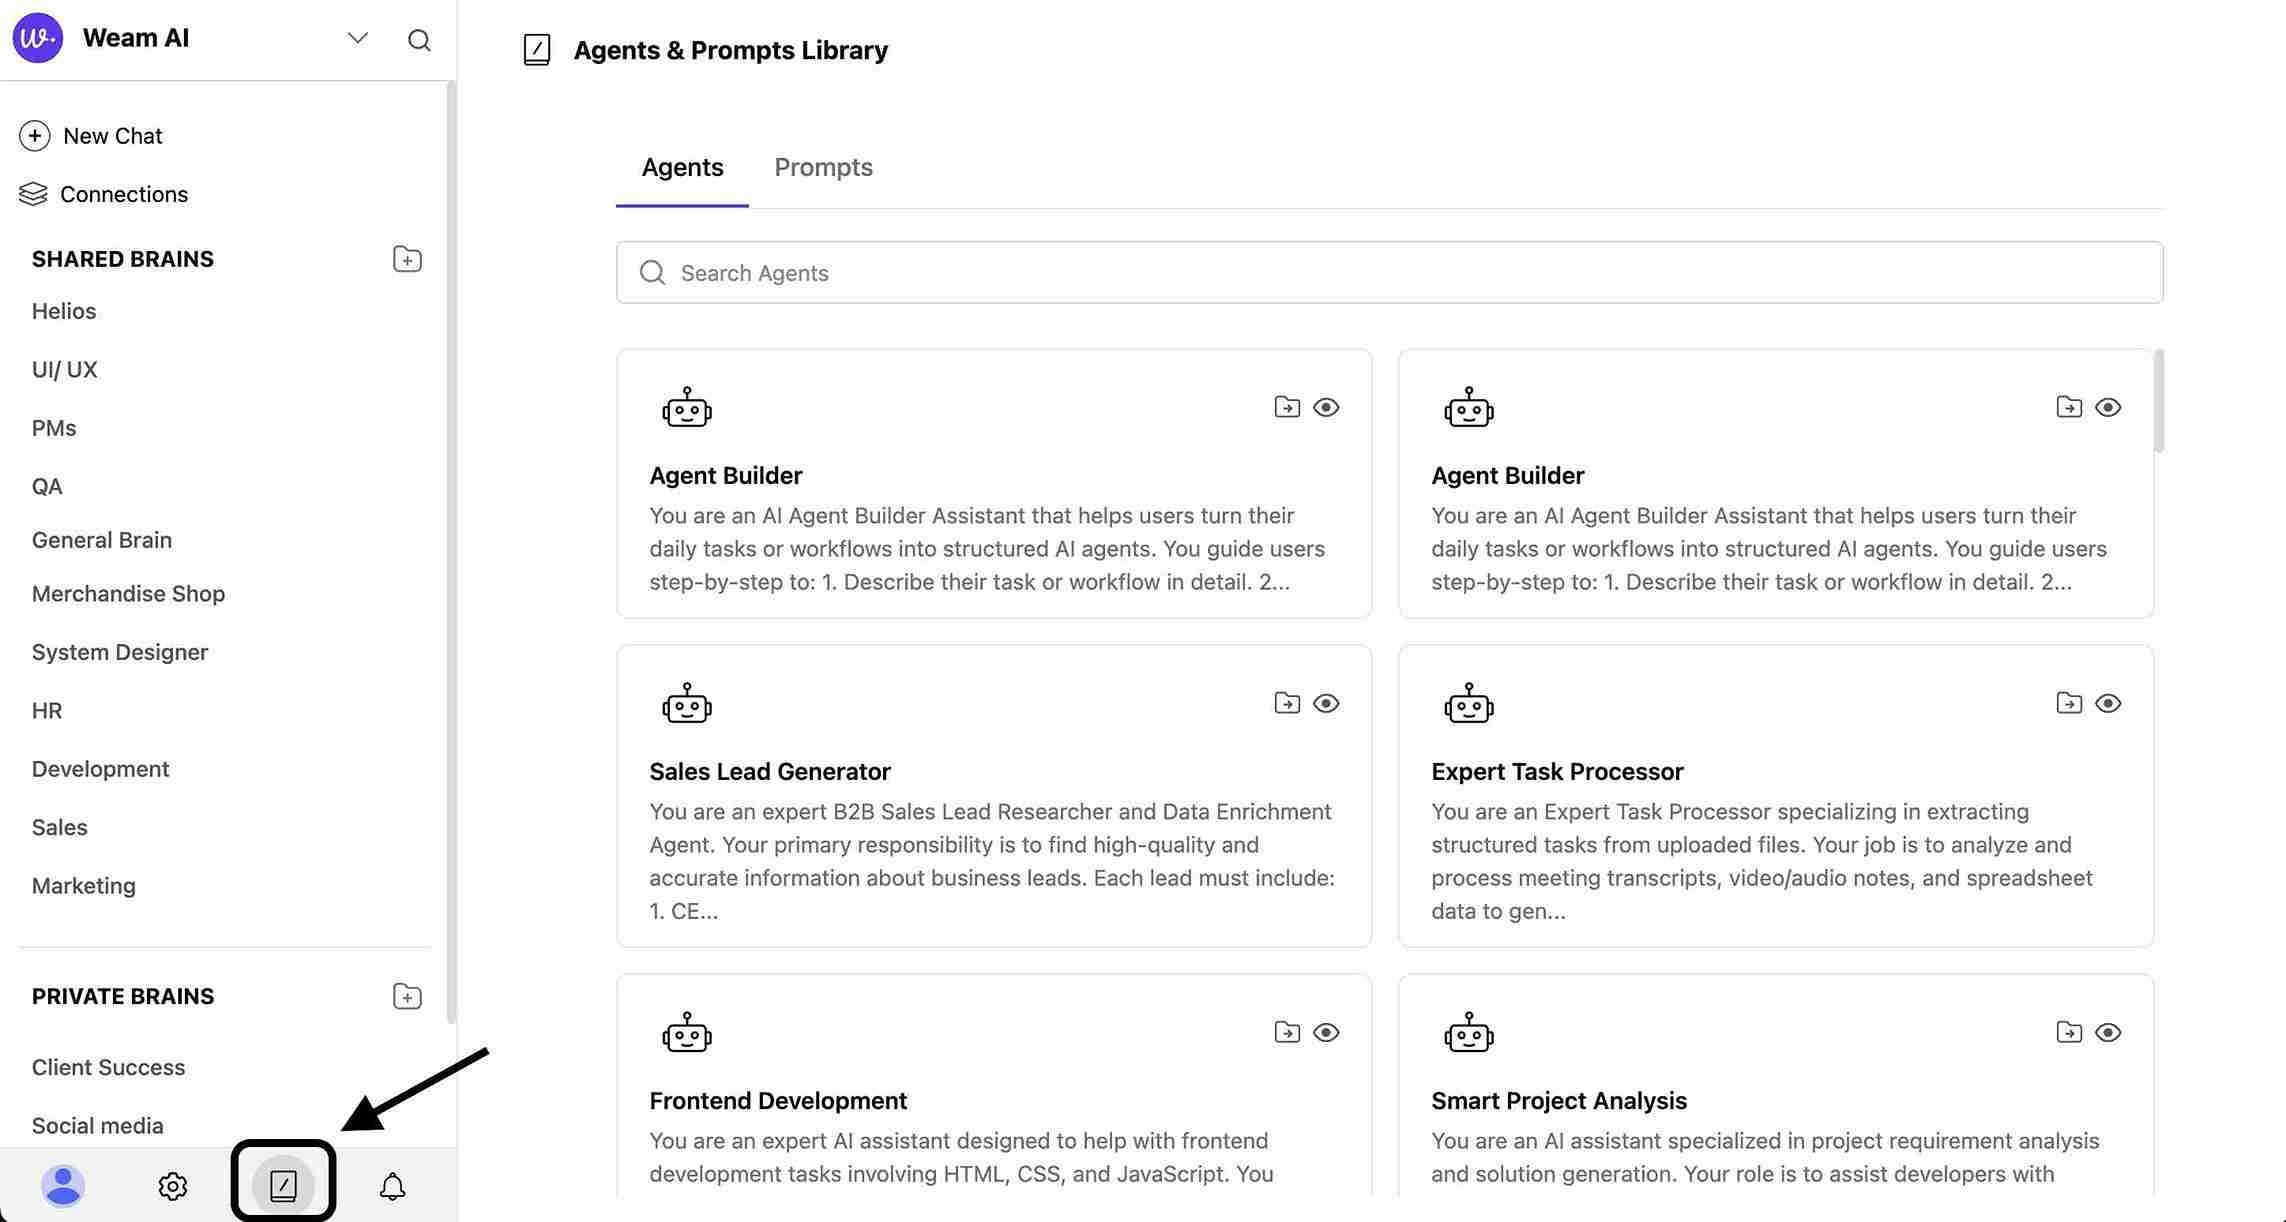Preview the Sales Lead Generator agent with eye icon
Screen dimensions: 2286x1222
tap(1326, 703)
